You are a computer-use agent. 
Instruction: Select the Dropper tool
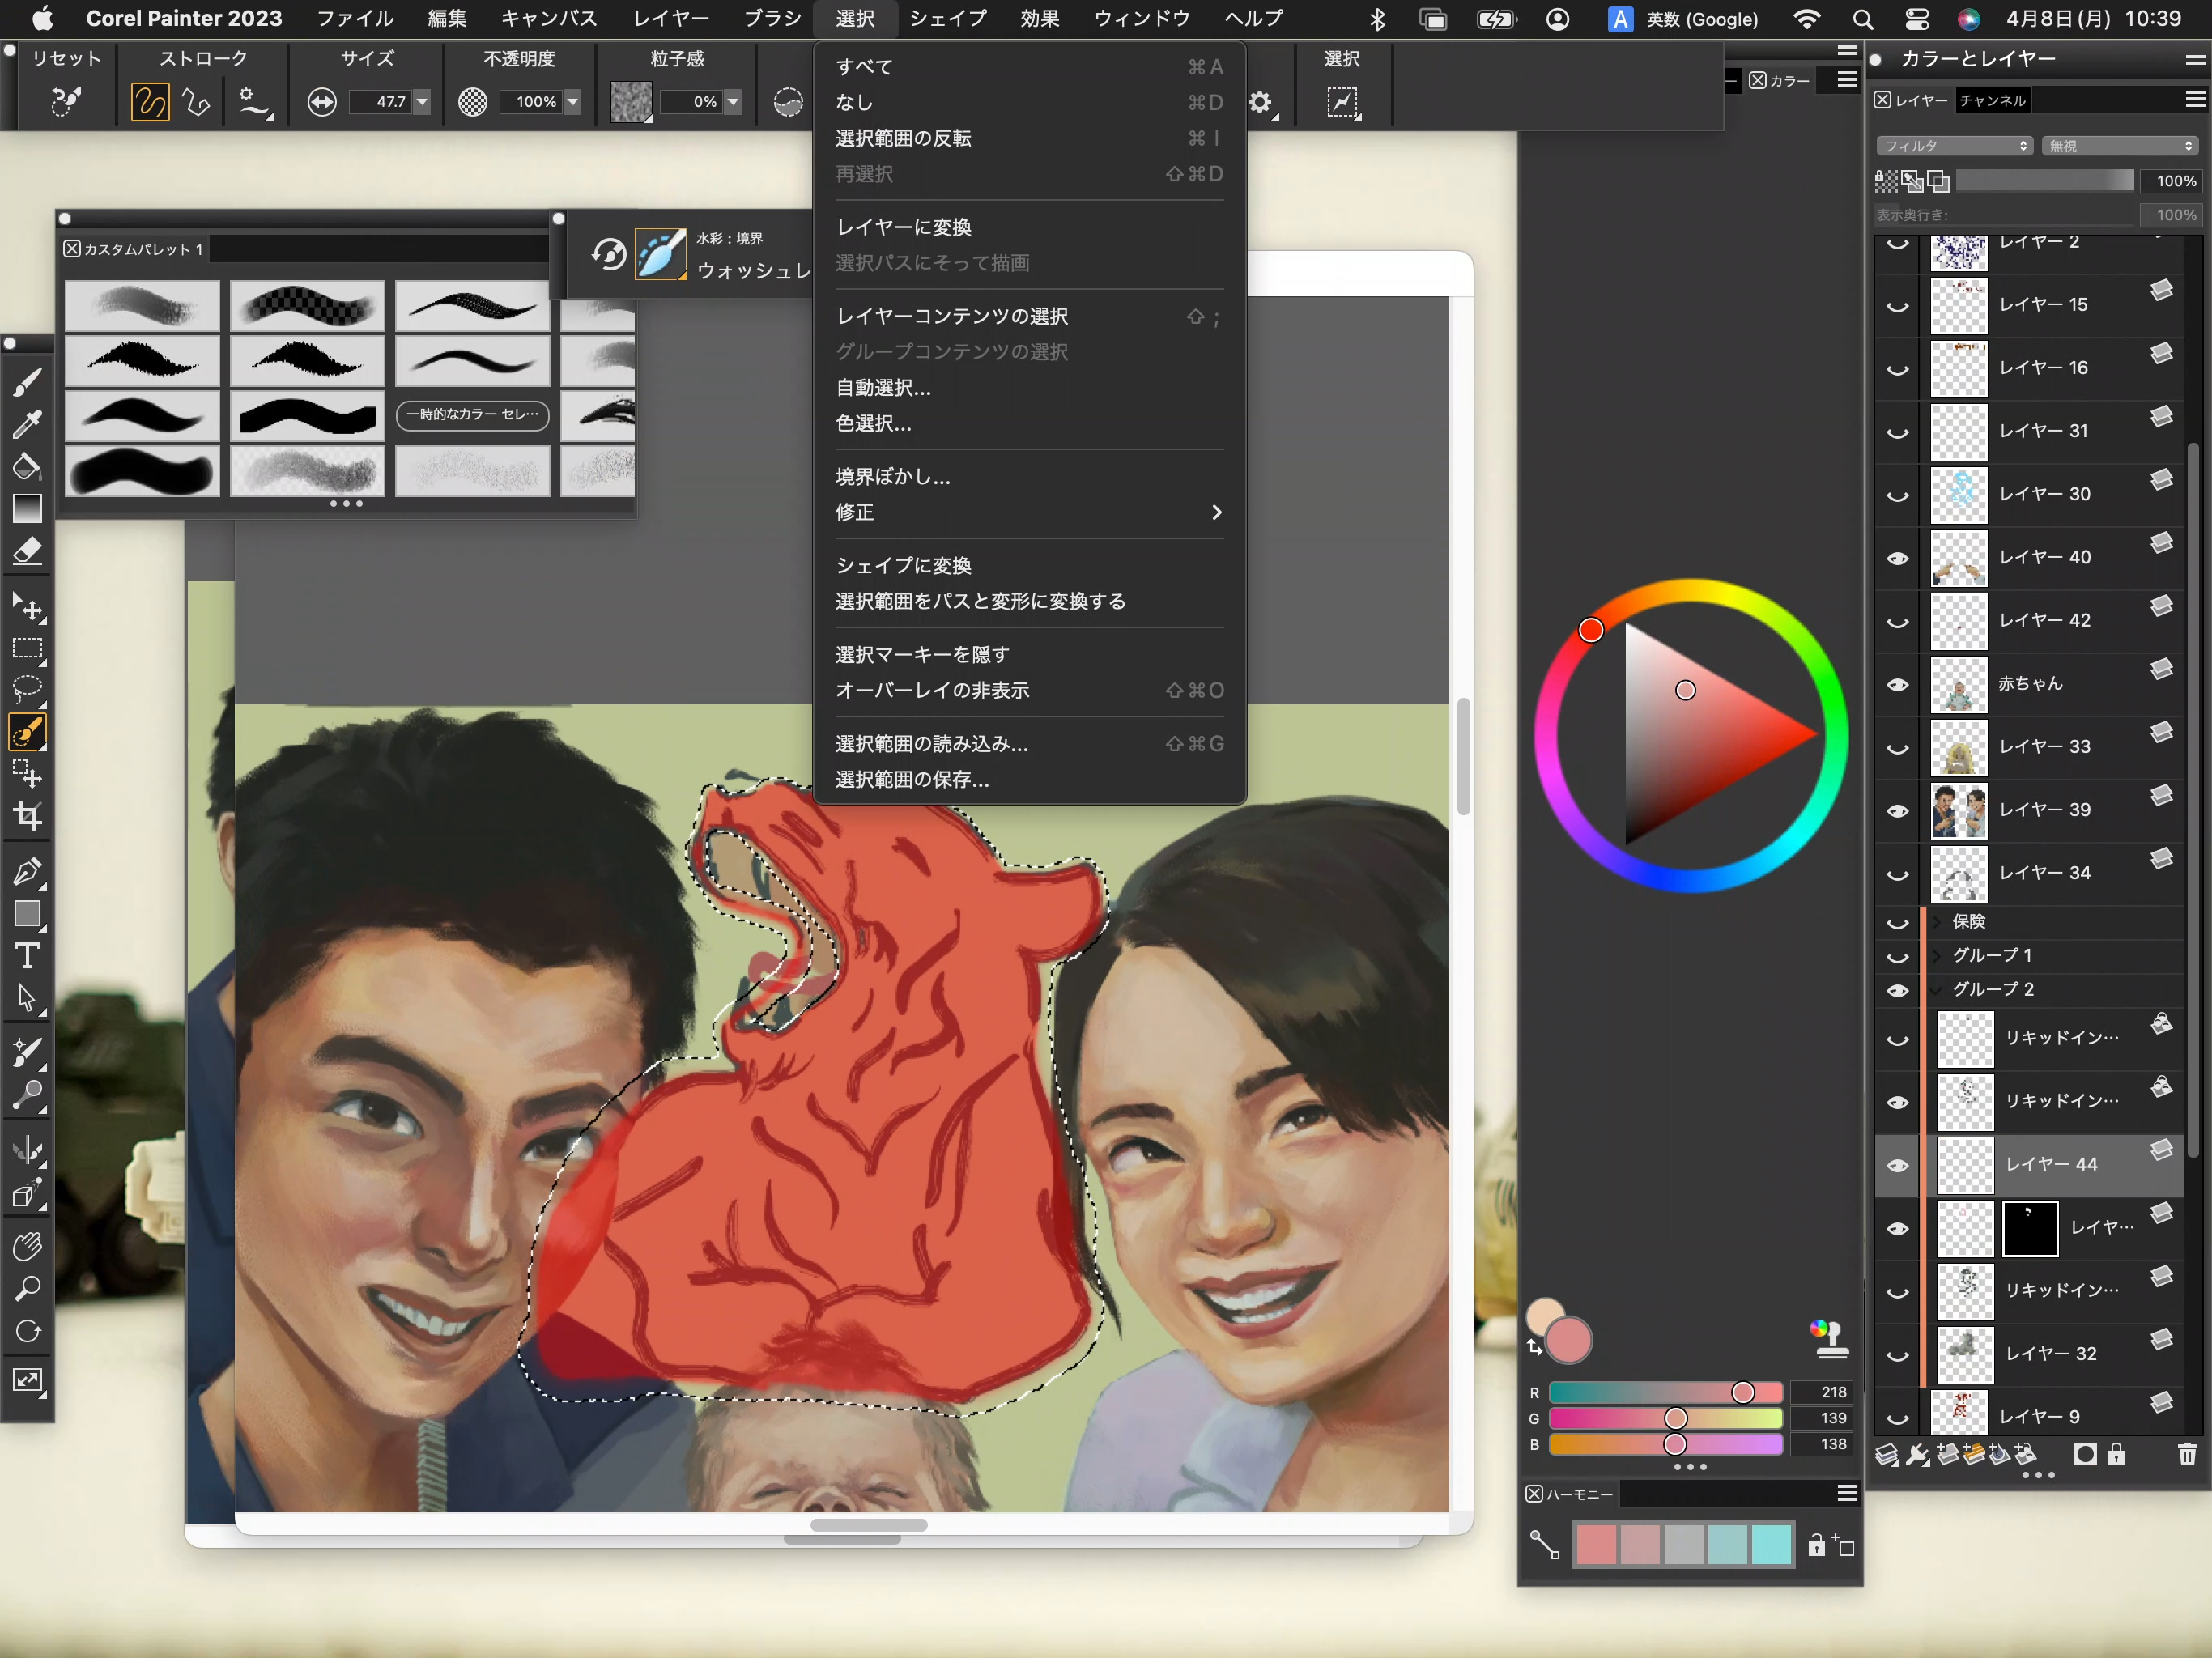27,424
